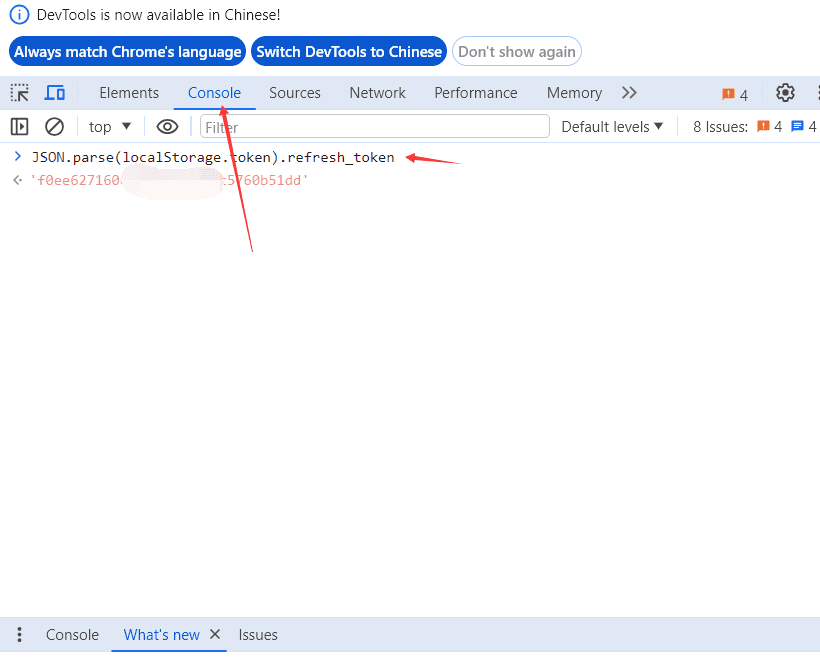820x661 pixels.
Task: Switch to the Network tab
Action: pyautogui.click(x=377, y=93)
